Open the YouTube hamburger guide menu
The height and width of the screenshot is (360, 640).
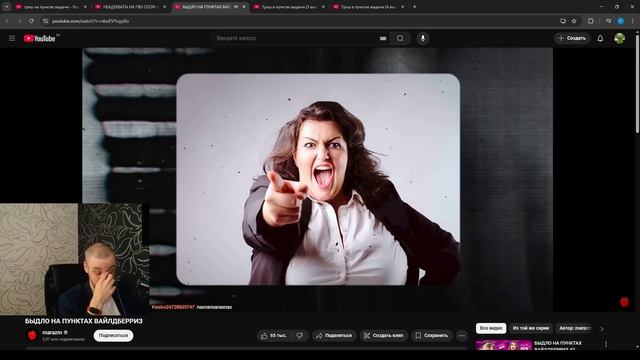coord(12,38)
